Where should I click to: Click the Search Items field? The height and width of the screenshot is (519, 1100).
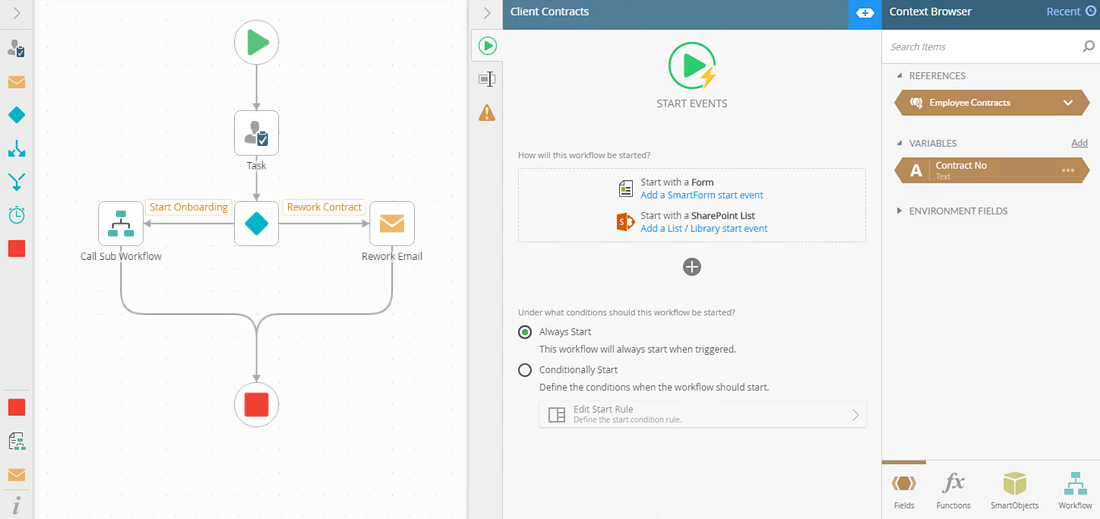point(980,46)
